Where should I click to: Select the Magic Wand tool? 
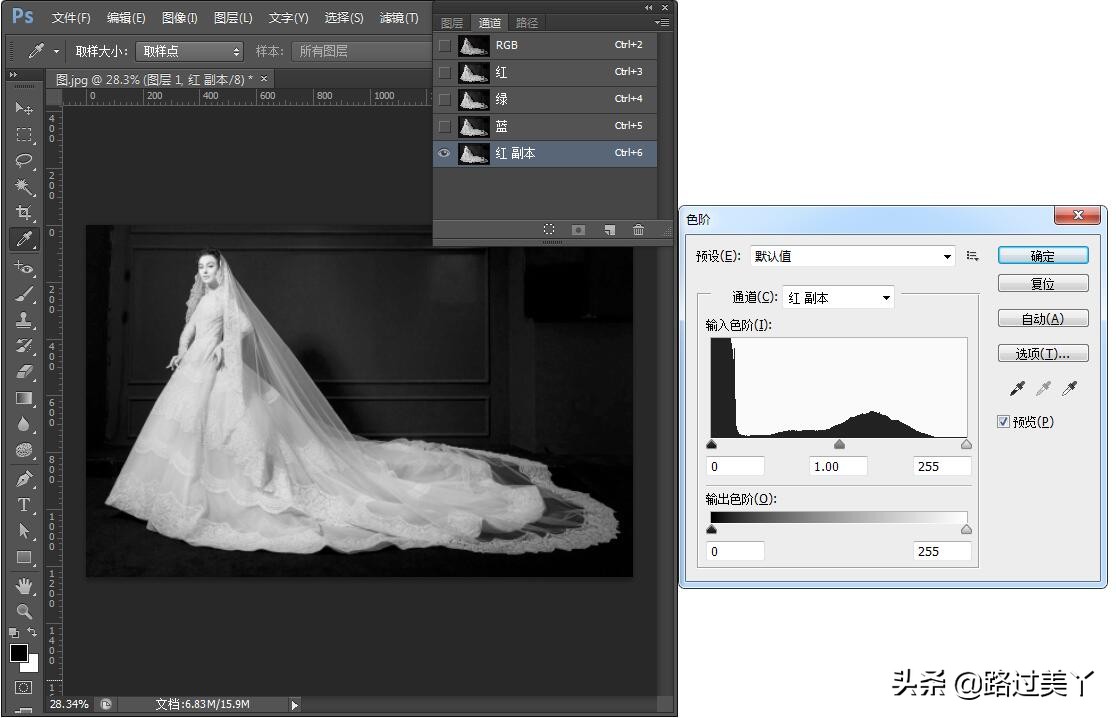pos(23,186)
